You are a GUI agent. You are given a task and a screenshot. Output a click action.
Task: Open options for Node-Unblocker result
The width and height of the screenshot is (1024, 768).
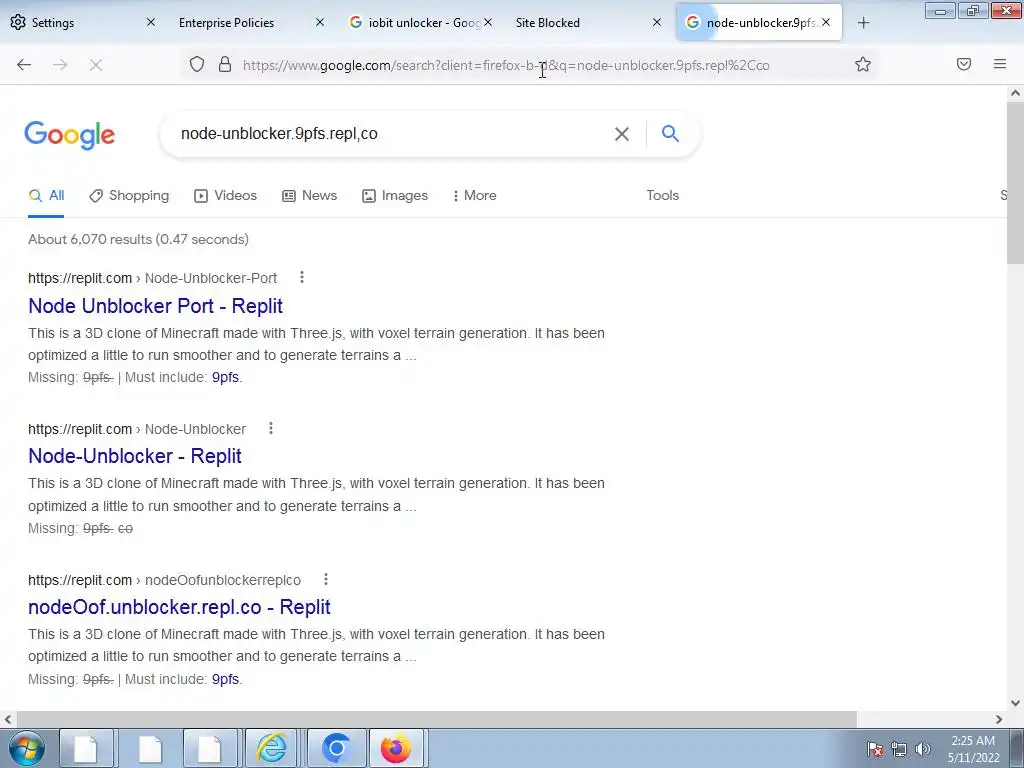(271, 428)
